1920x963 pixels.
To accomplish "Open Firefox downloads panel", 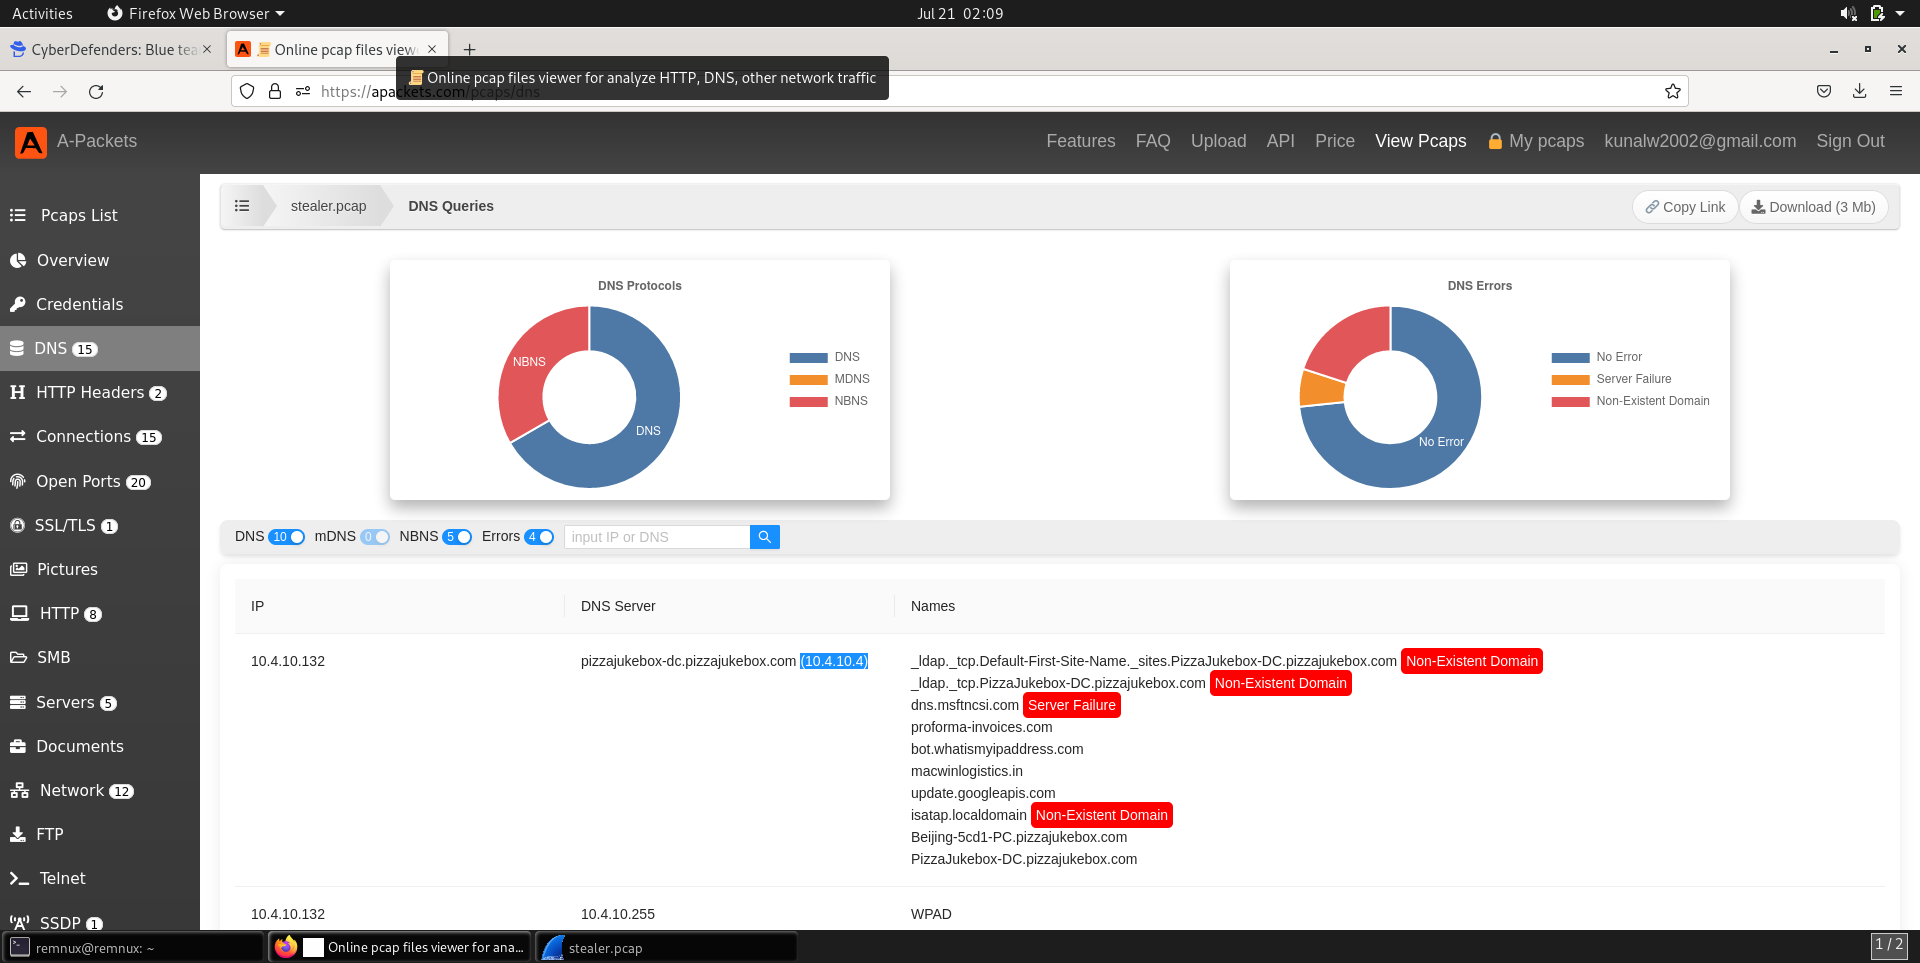I will [1859, 92].
